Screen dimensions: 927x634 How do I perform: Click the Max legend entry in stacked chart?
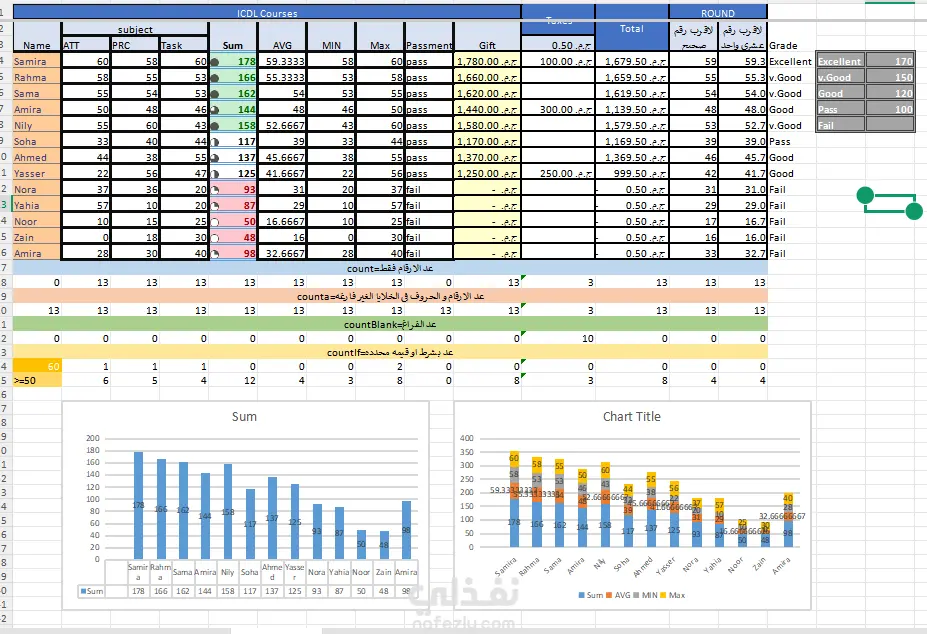point(673,595)
